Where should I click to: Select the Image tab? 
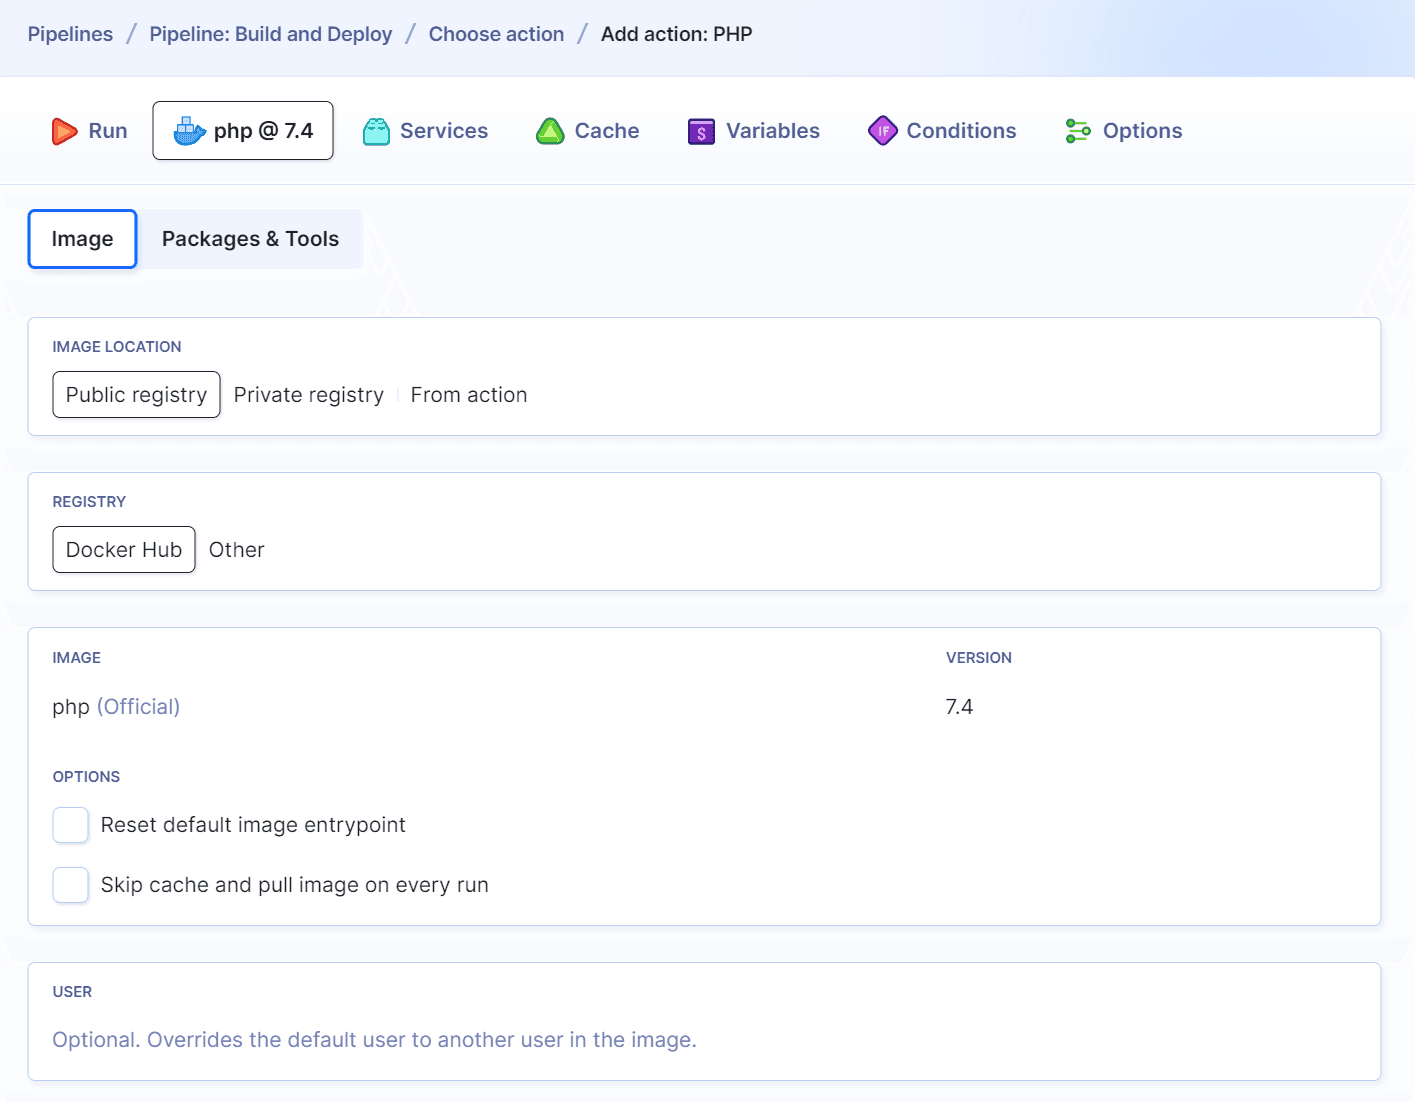[82, 238]
